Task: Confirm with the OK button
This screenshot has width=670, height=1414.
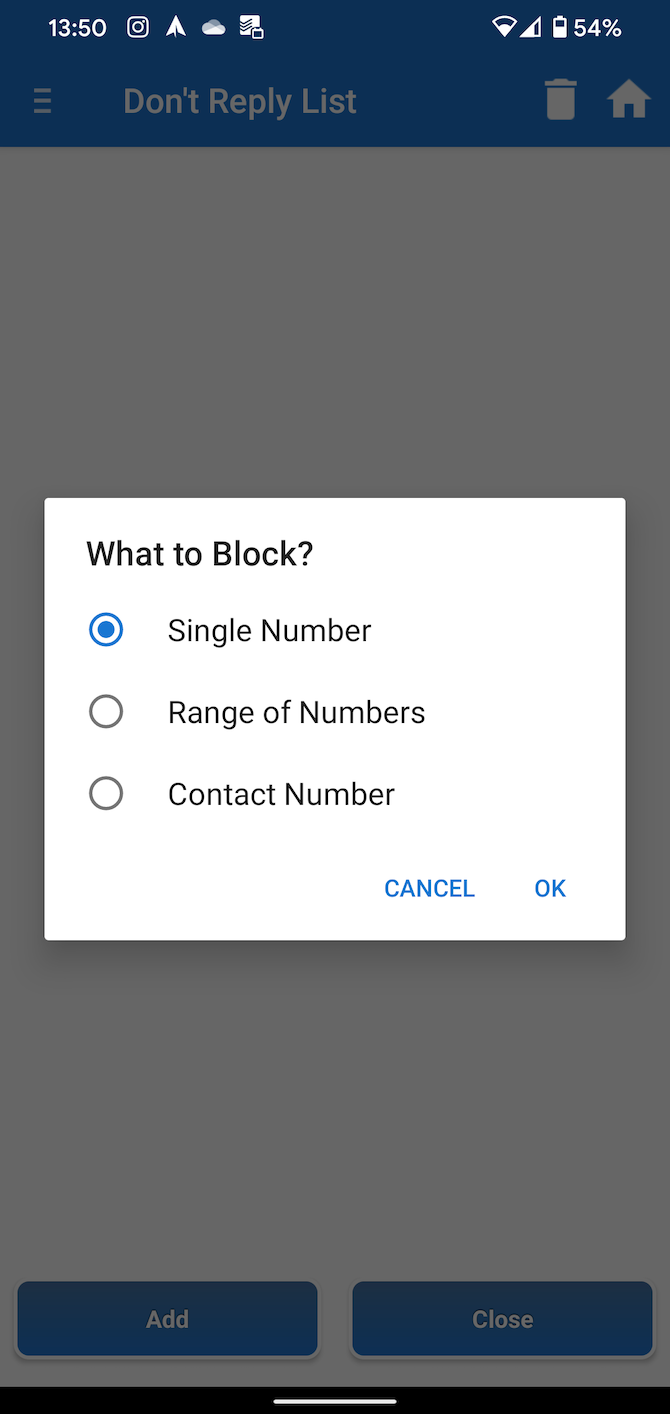Action: (550, 888)
